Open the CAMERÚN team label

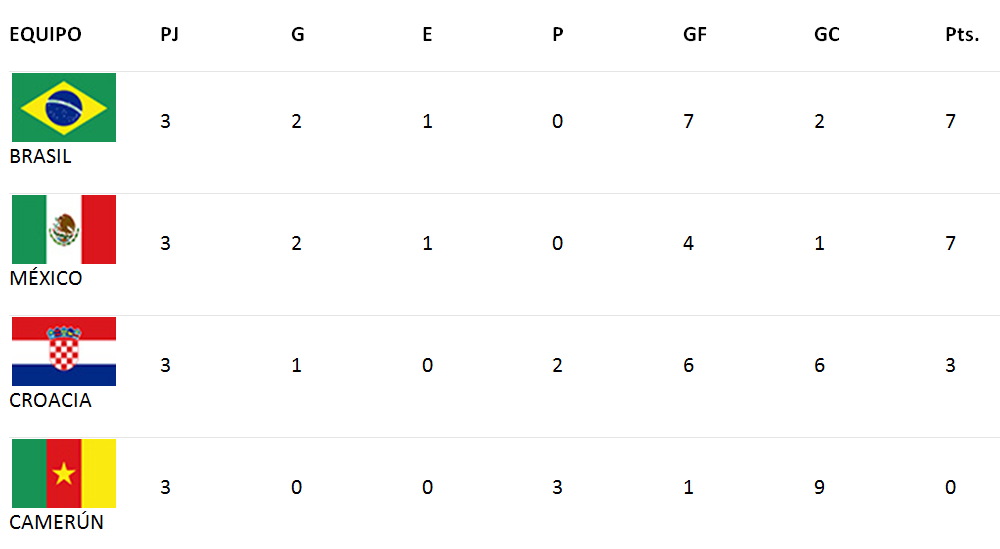pos(56,522)
